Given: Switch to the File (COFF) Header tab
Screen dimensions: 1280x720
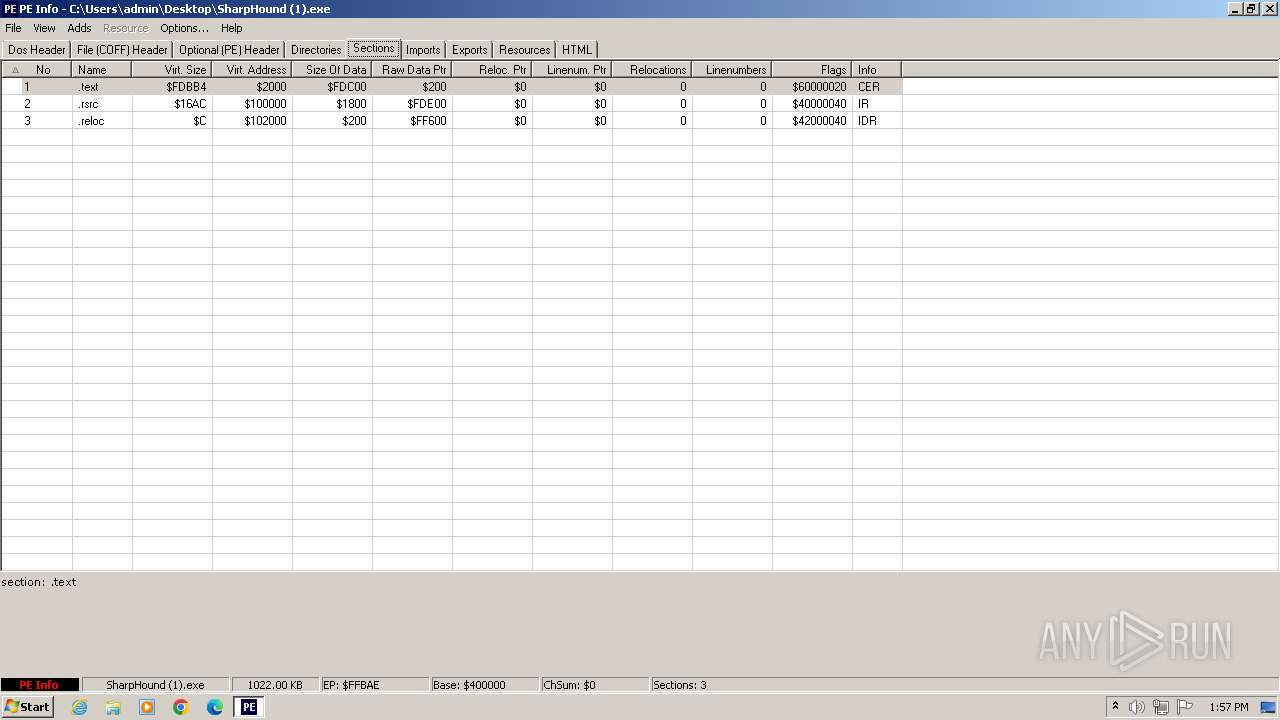Looking at the screenshot, I should click(122, 50).
